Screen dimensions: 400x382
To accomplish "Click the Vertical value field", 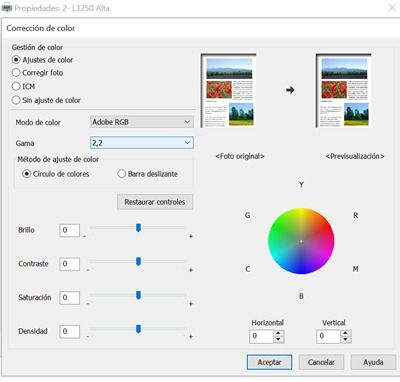I will [328, 336].
